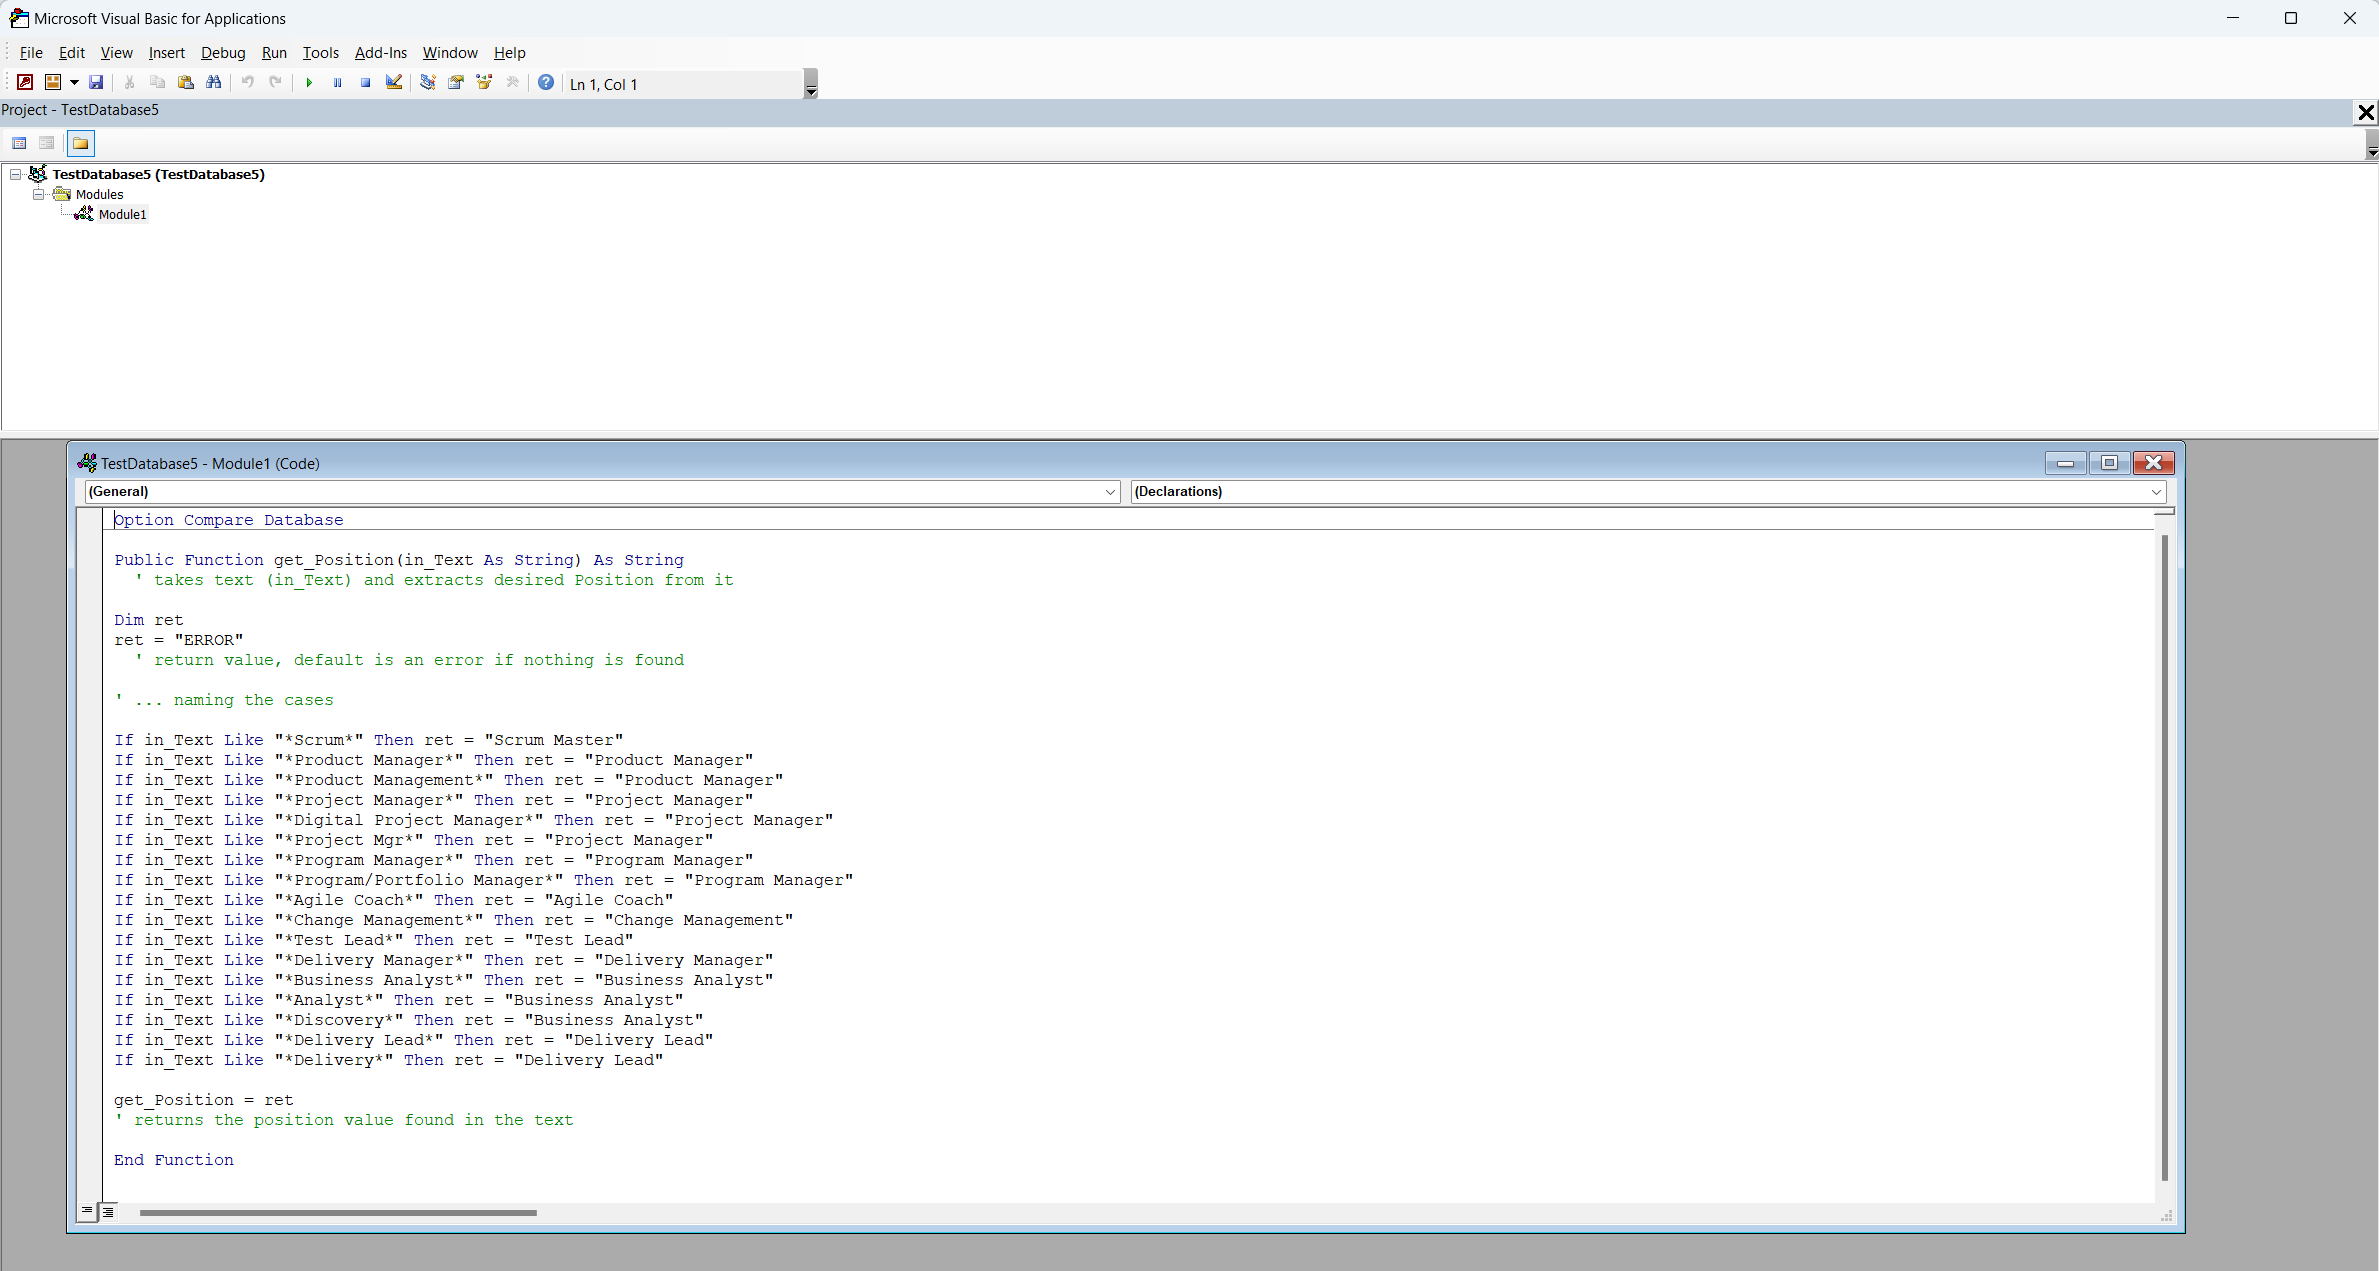Click the '*Scrum*' If statement line
This screenshot has width=2379, height=1271.
point(369,740)
